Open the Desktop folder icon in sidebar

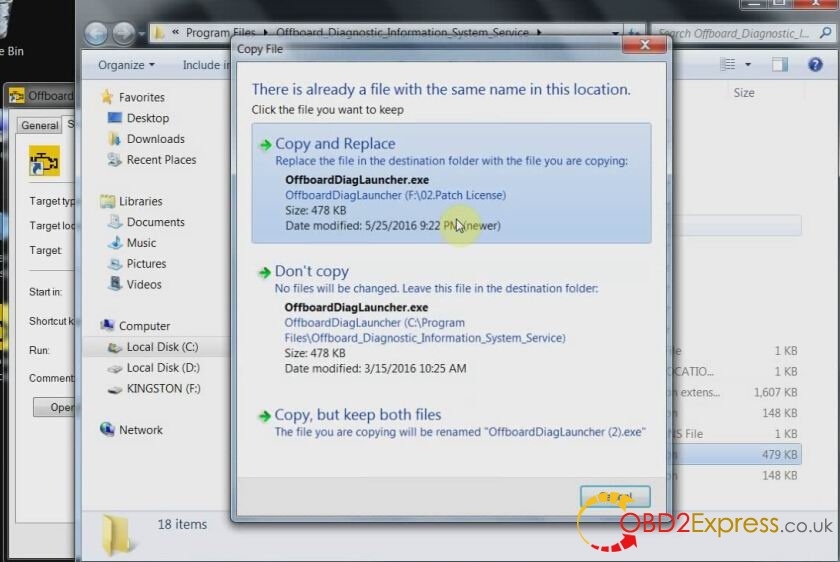click(x=115, y=118)
